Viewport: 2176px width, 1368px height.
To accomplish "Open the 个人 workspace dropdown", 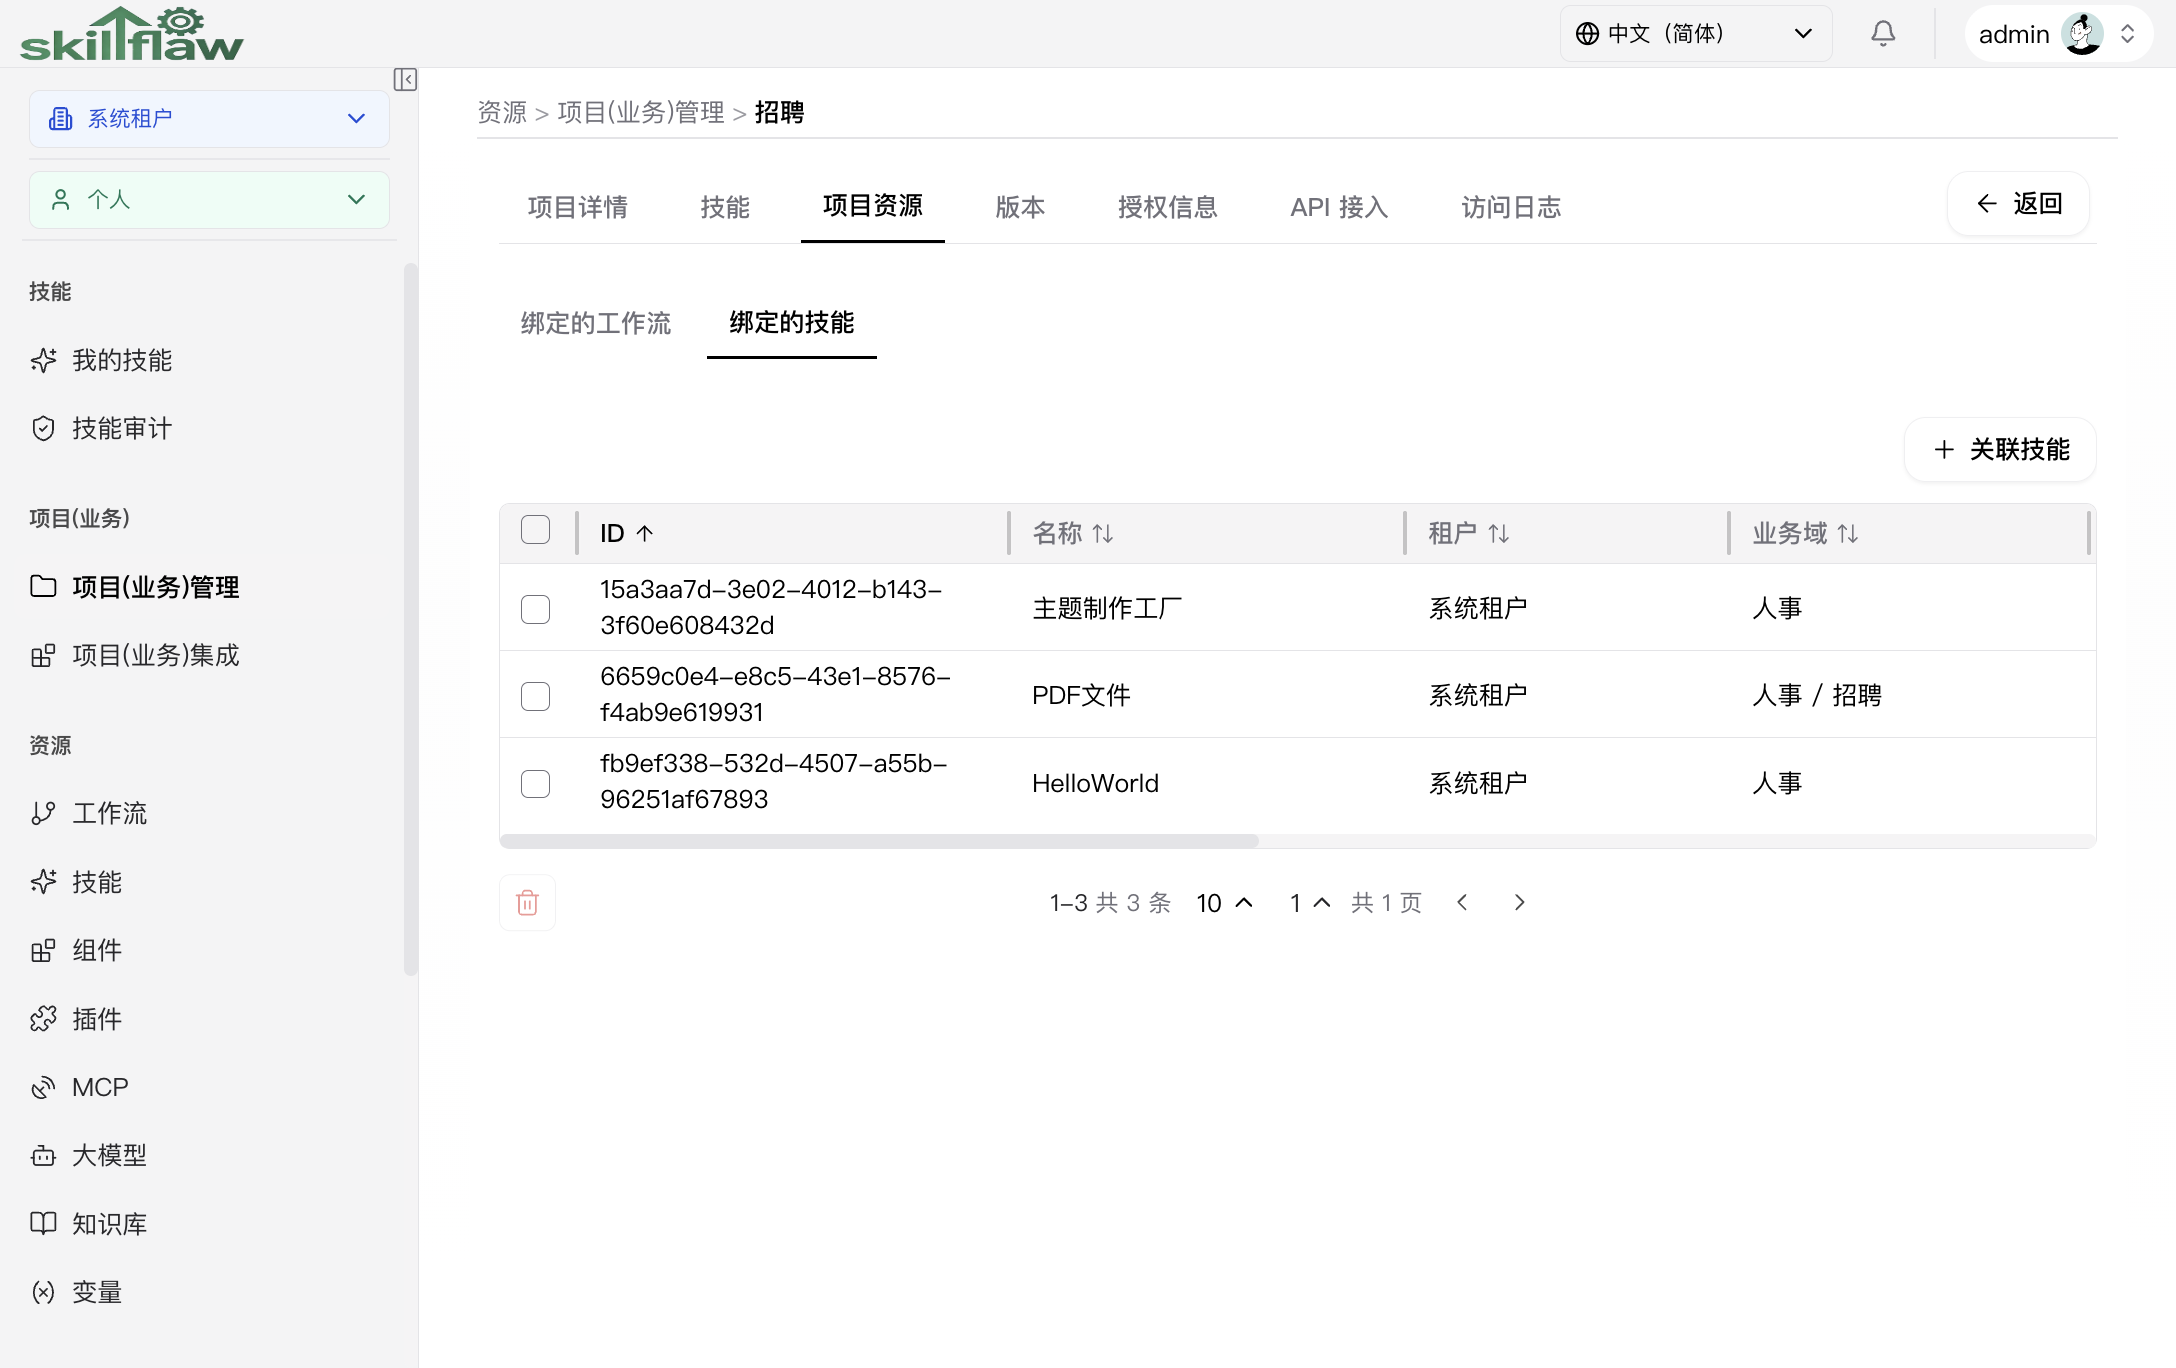I will coord(209,200).
